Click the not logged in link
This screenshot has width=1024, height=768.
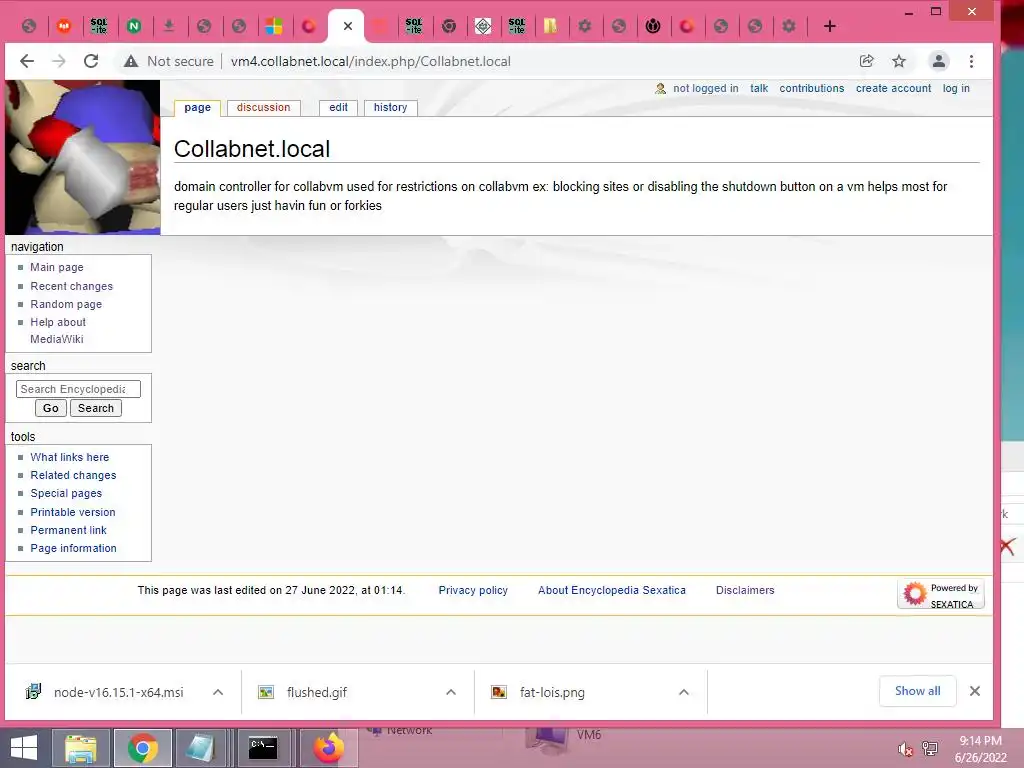point(705,88)
